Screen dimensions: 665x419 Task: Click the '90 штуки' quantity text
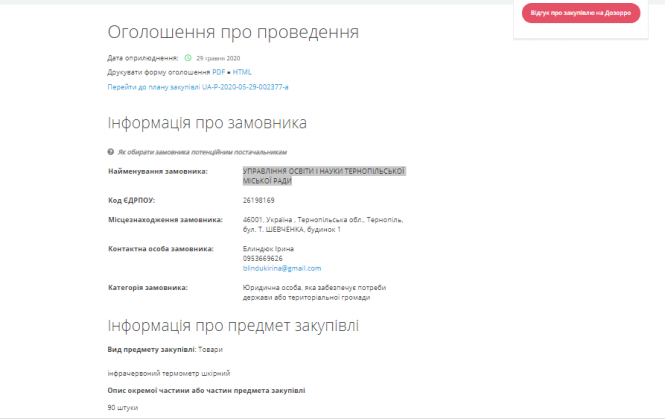123,408
